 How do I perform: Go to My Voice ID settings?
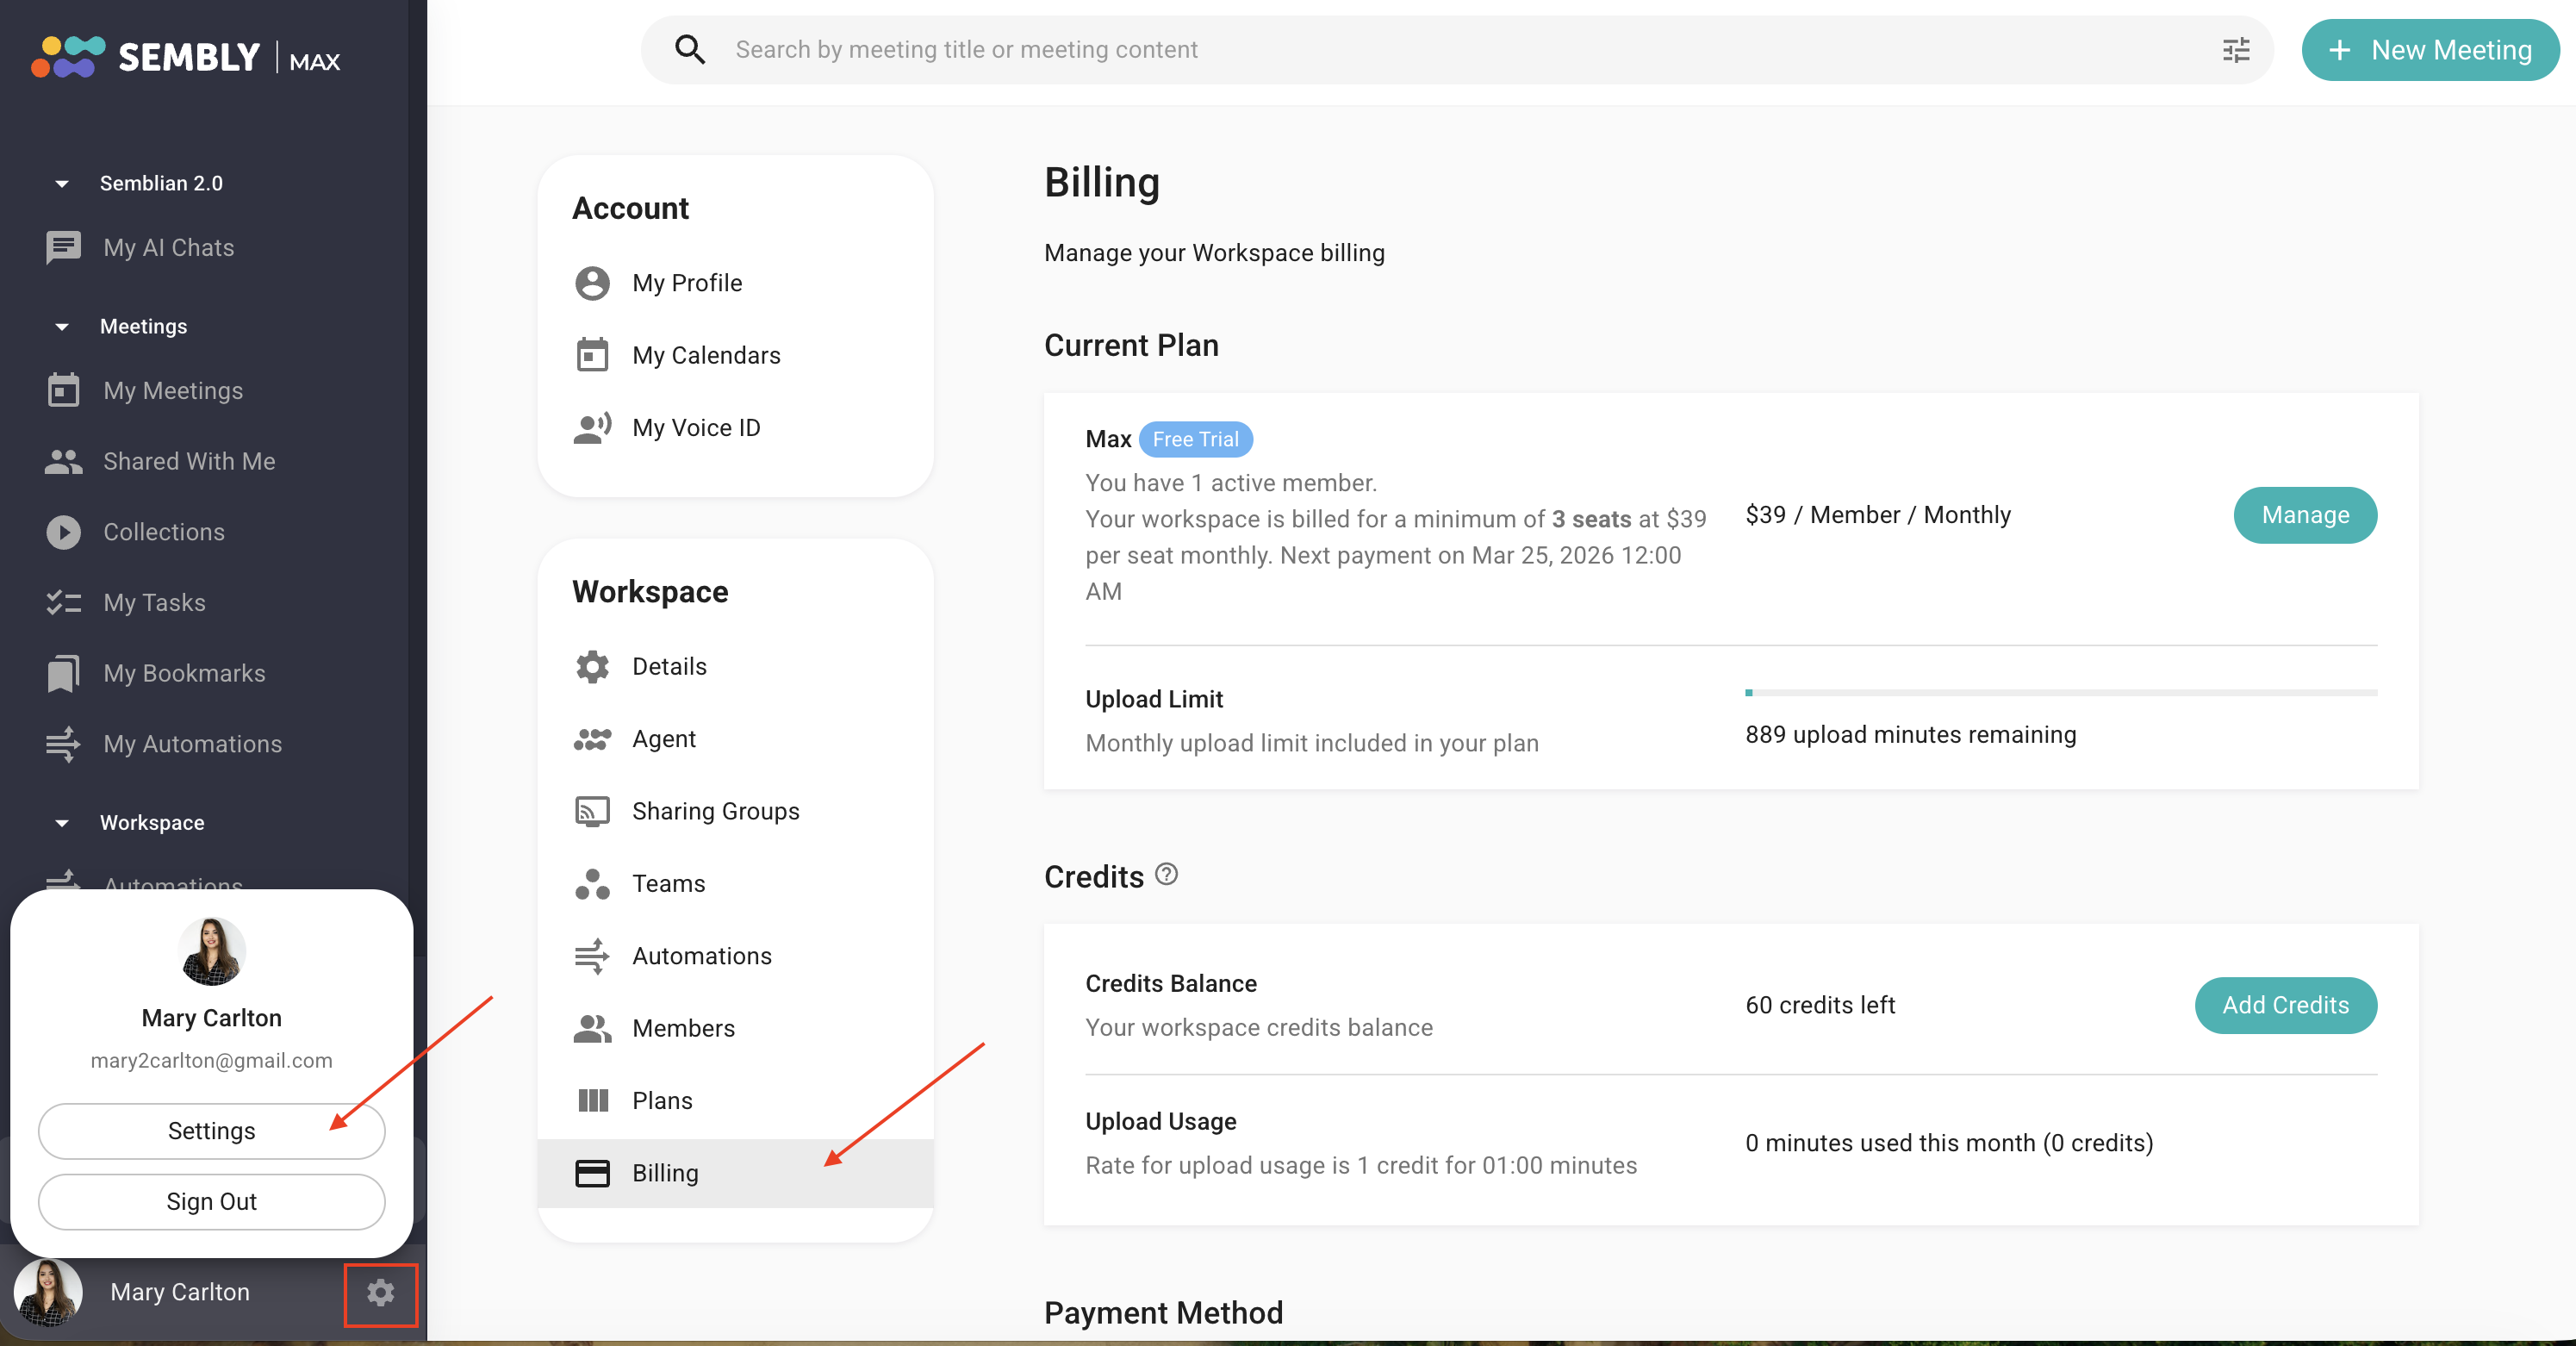696,428
